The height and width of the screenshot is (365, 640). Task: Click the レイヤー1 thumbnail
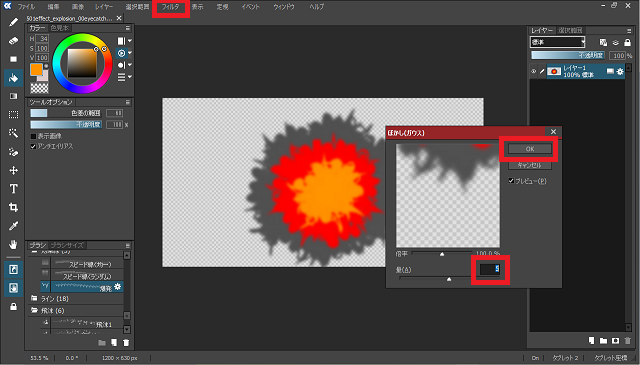(554, 71)
